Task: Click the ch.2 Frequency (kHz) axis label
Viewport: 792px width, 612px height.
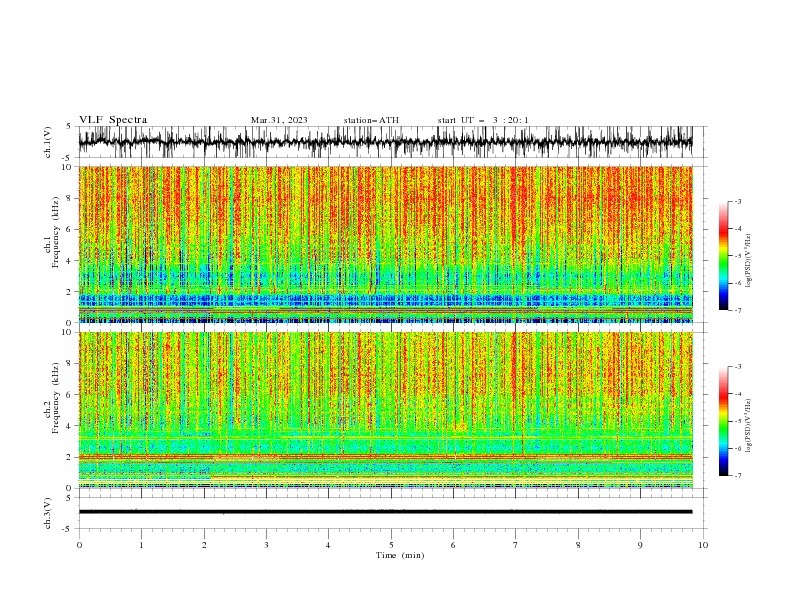Action: [x=52, y=398]
